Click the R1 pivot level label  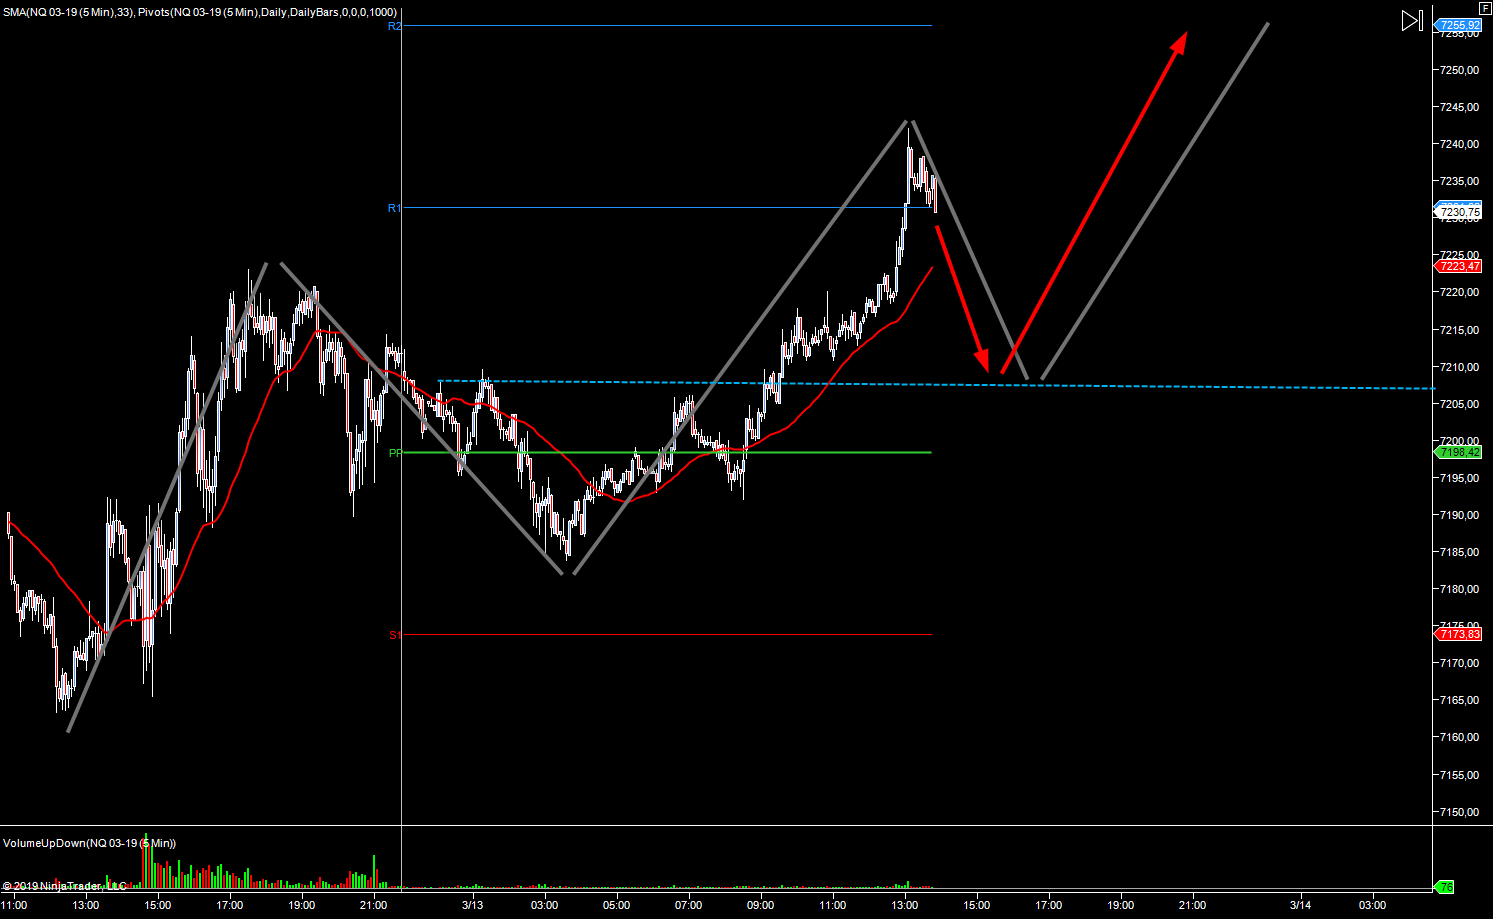[x=394, y=208]
